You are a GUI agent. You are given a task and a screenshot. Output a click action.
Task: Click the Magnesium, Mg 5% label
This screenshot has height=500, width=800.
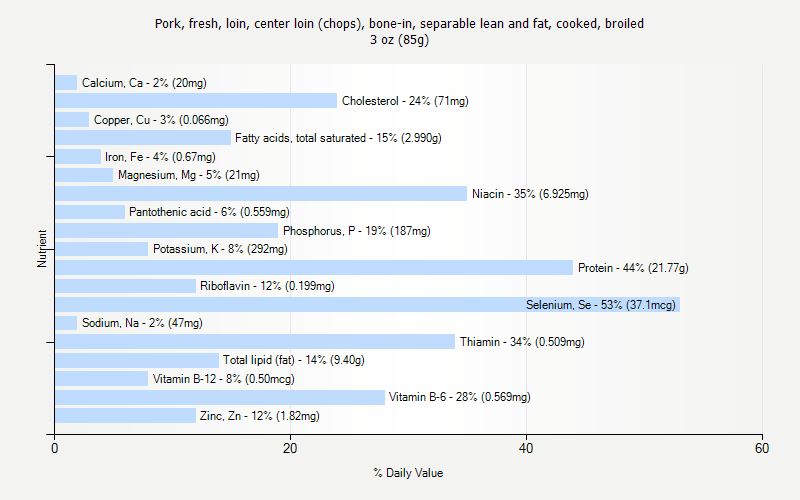coord(189,175)
